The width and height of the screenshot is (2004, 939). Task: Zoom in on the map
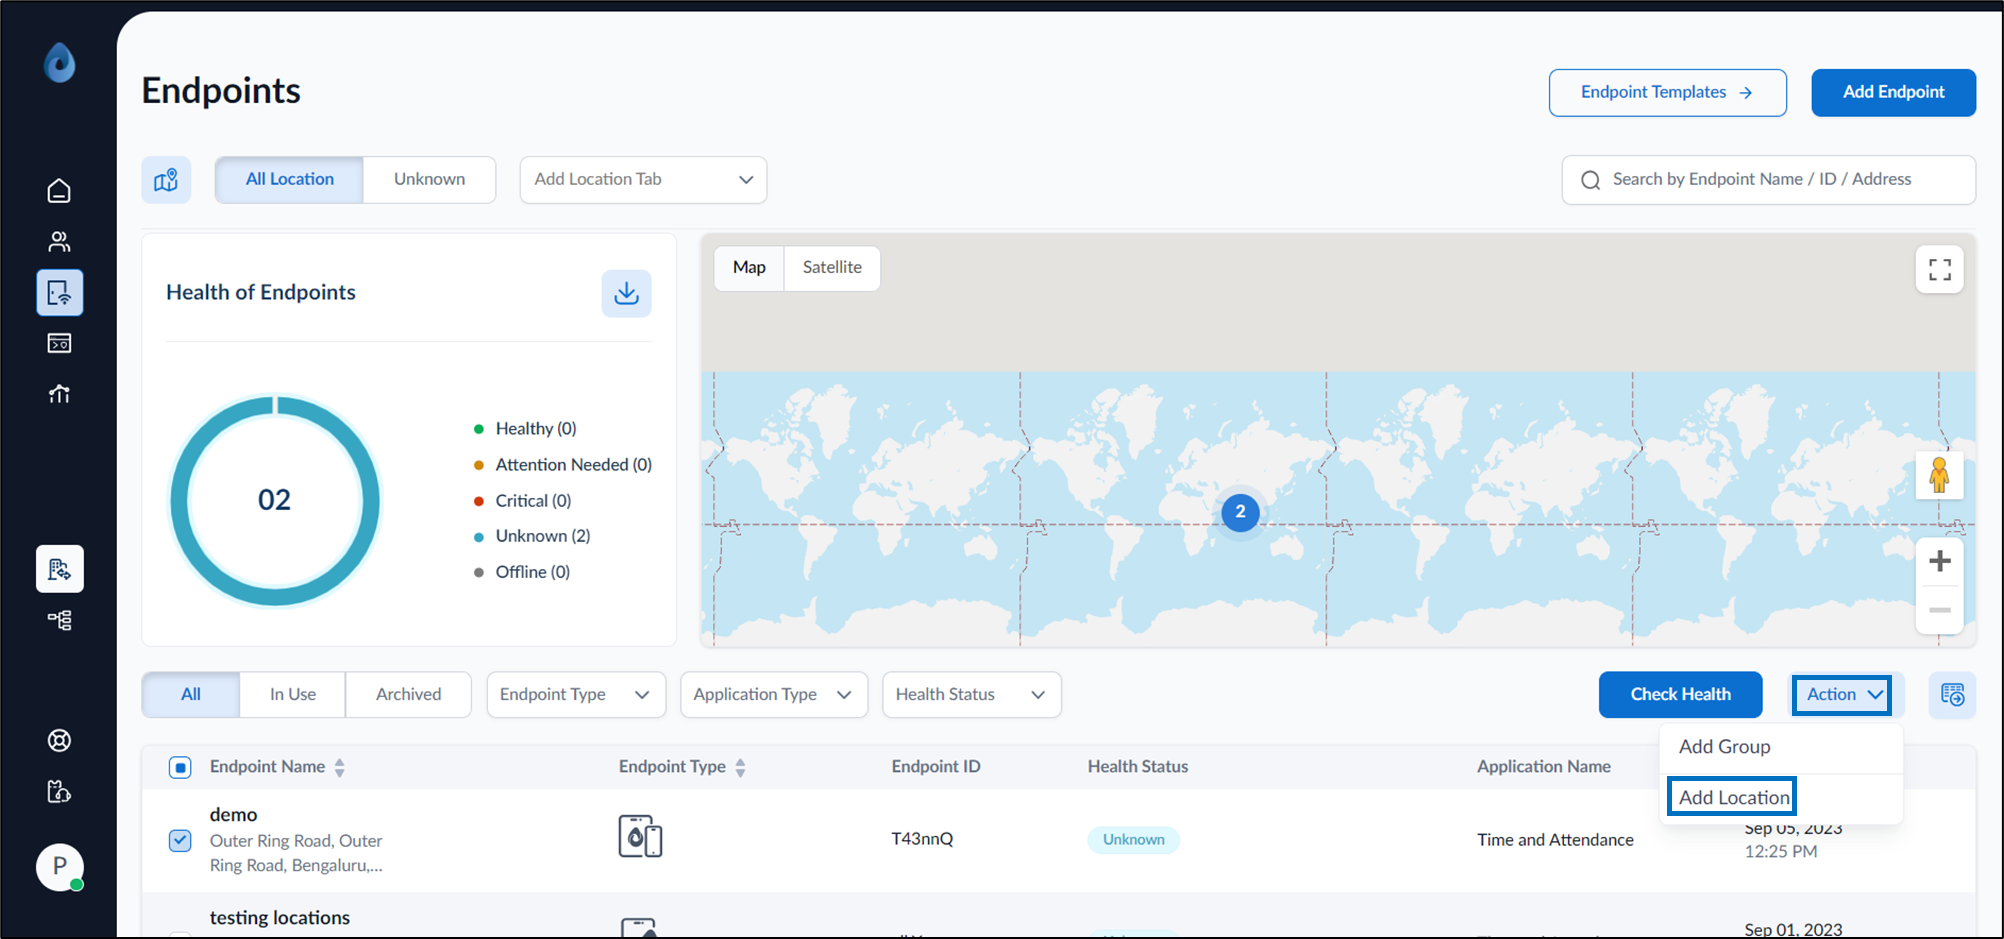pos(1939,561)
